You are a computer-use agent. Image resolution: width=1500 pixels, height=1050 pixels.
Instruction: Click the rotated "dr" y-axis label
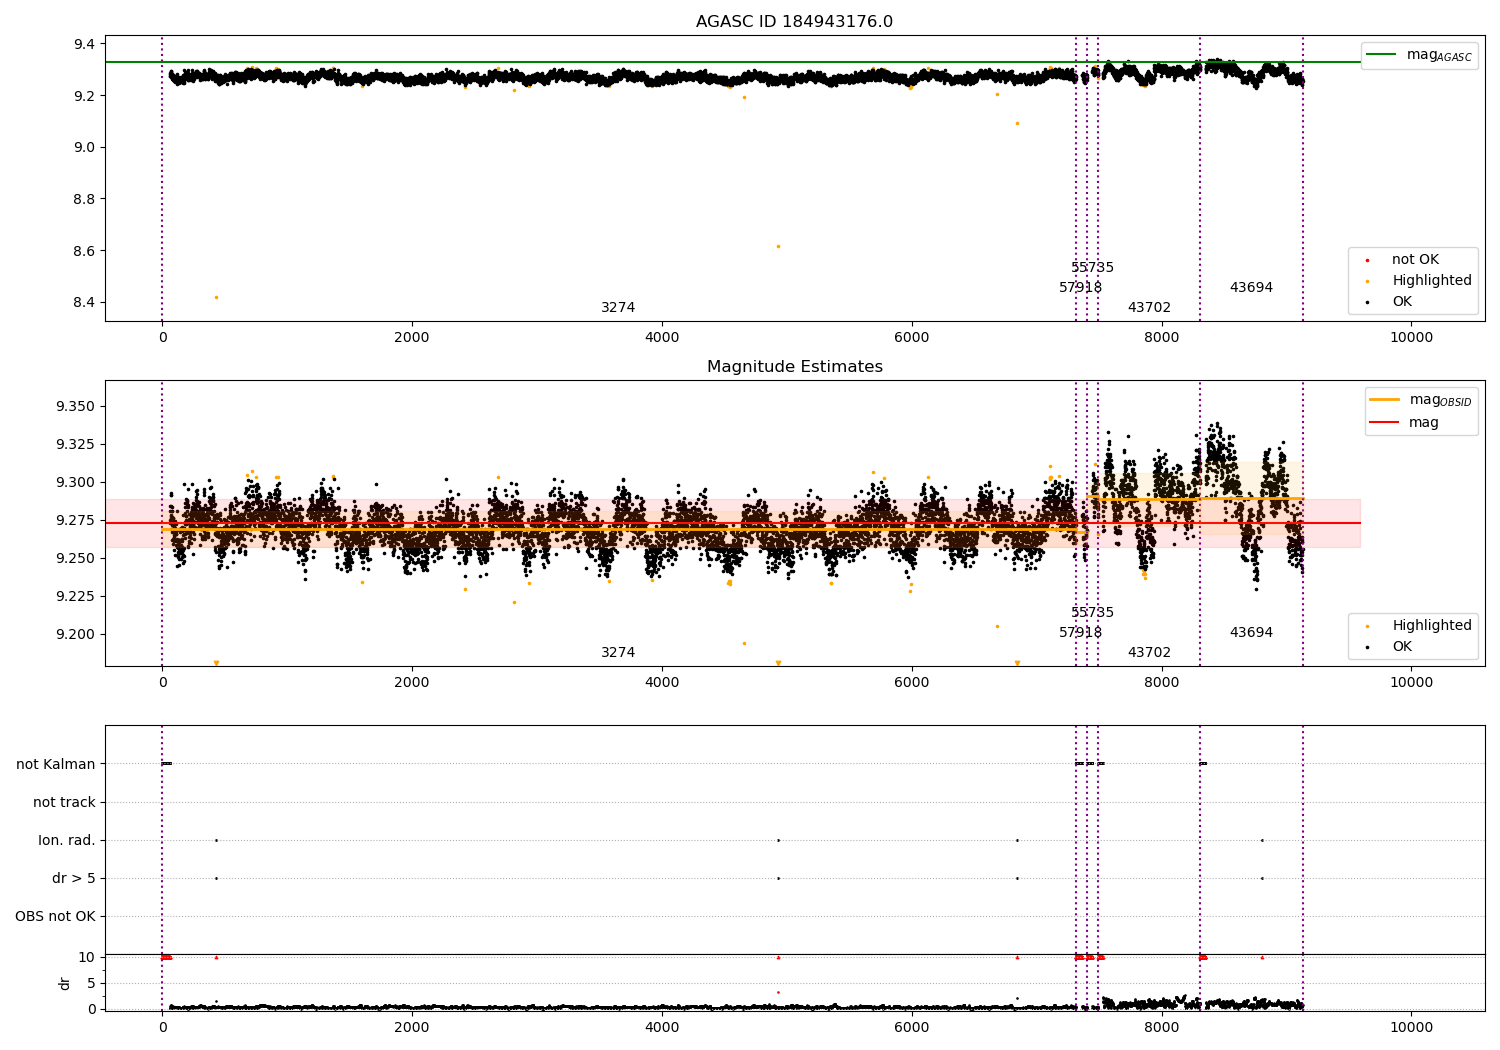coord(65,983)
